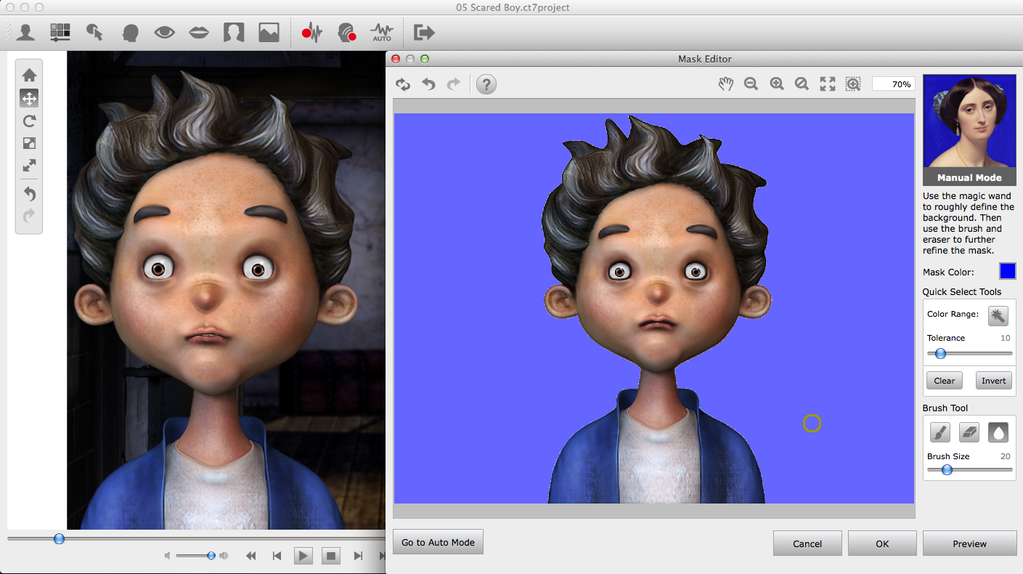Select the Color Range magic wand
Image resolution: width=1023 pixels, height=574 pixels.
998,316
